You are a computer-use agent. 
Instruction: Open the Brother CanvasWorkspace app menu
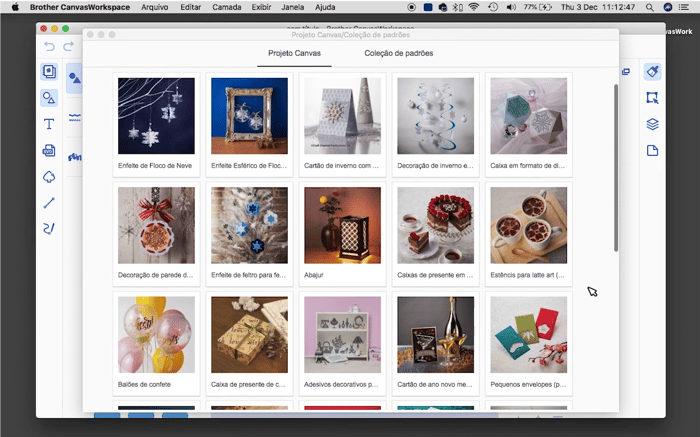point(80,7)
